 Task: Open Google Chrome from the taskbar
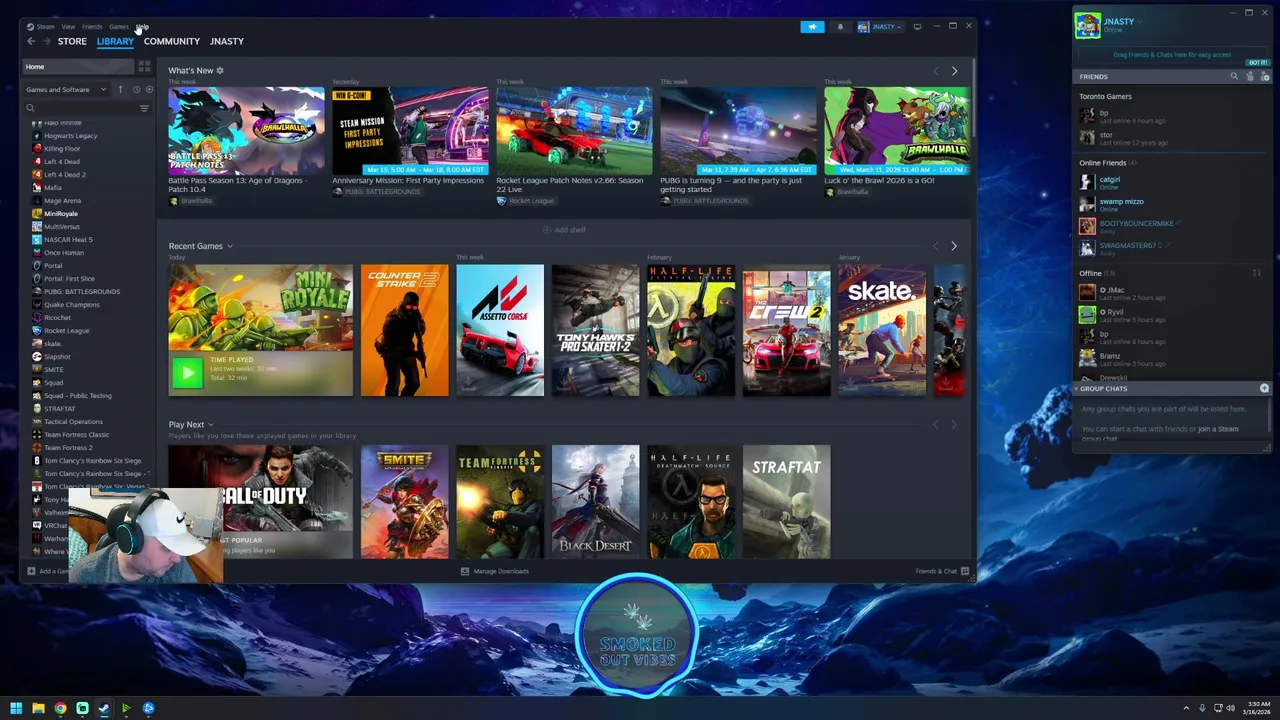click(60, 708)
